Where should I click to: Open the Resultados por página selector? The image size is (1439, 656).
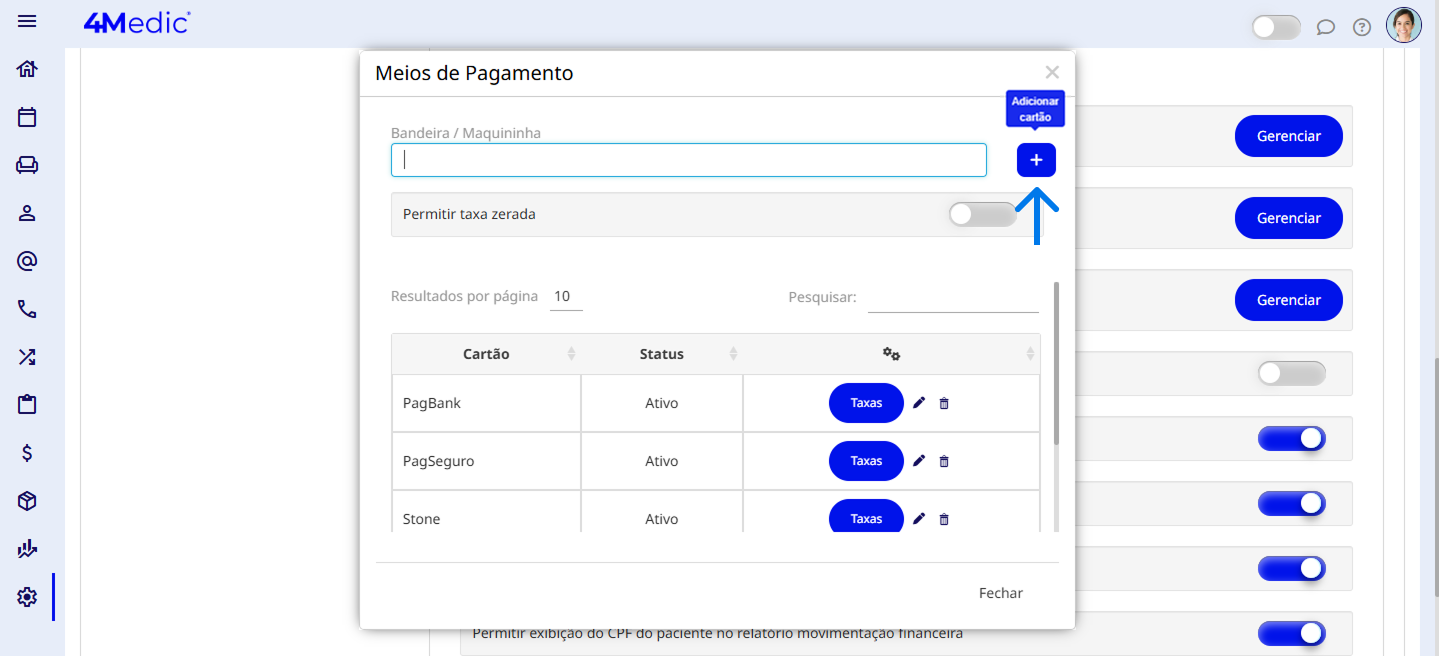566,296
